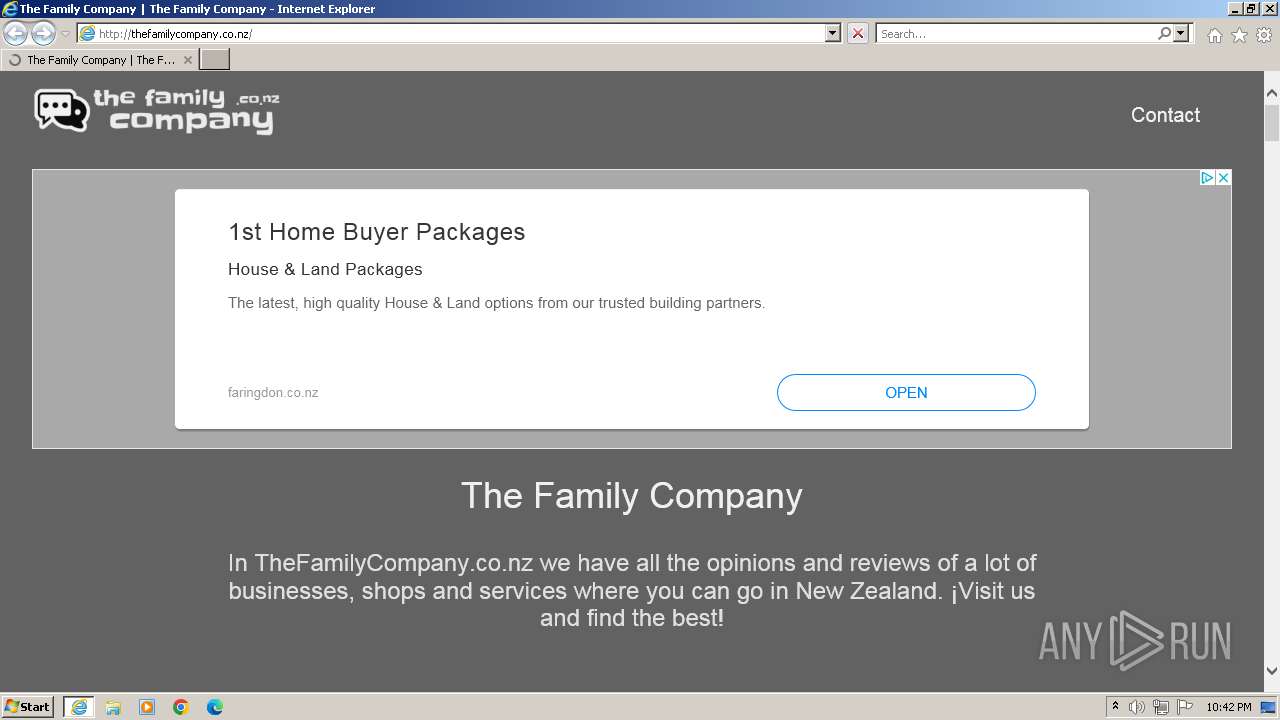Viewport: 1280px width, 720px height.
Task: Click the intro paragraph about TheFamilyCompany.co.nz
Action: pyautogui.click(x=632, y=590)
